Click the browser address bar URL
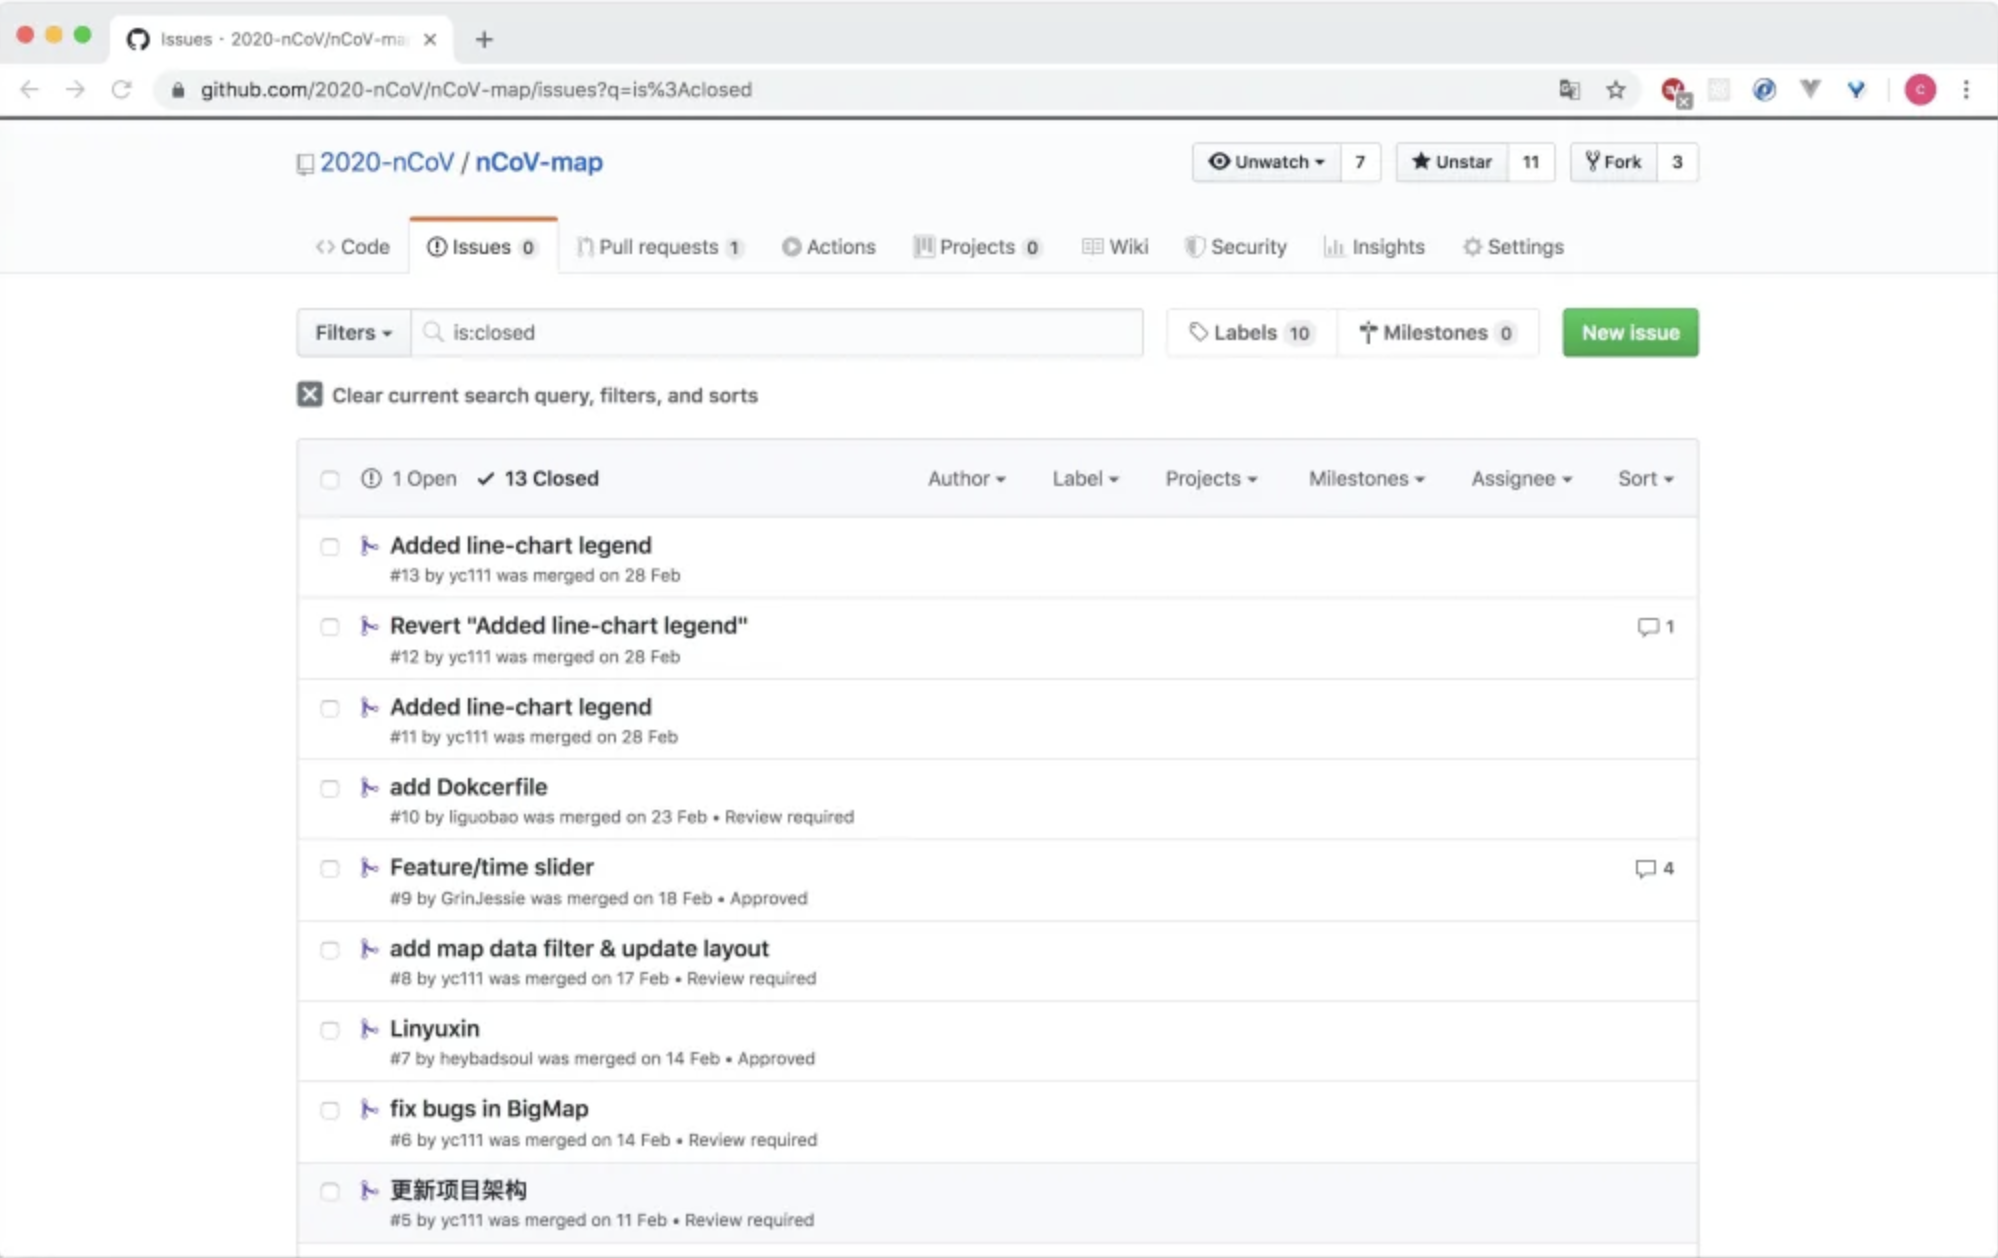This screenshot has height=1258, width=1998. pyautogui.click(x=476, y=90)
